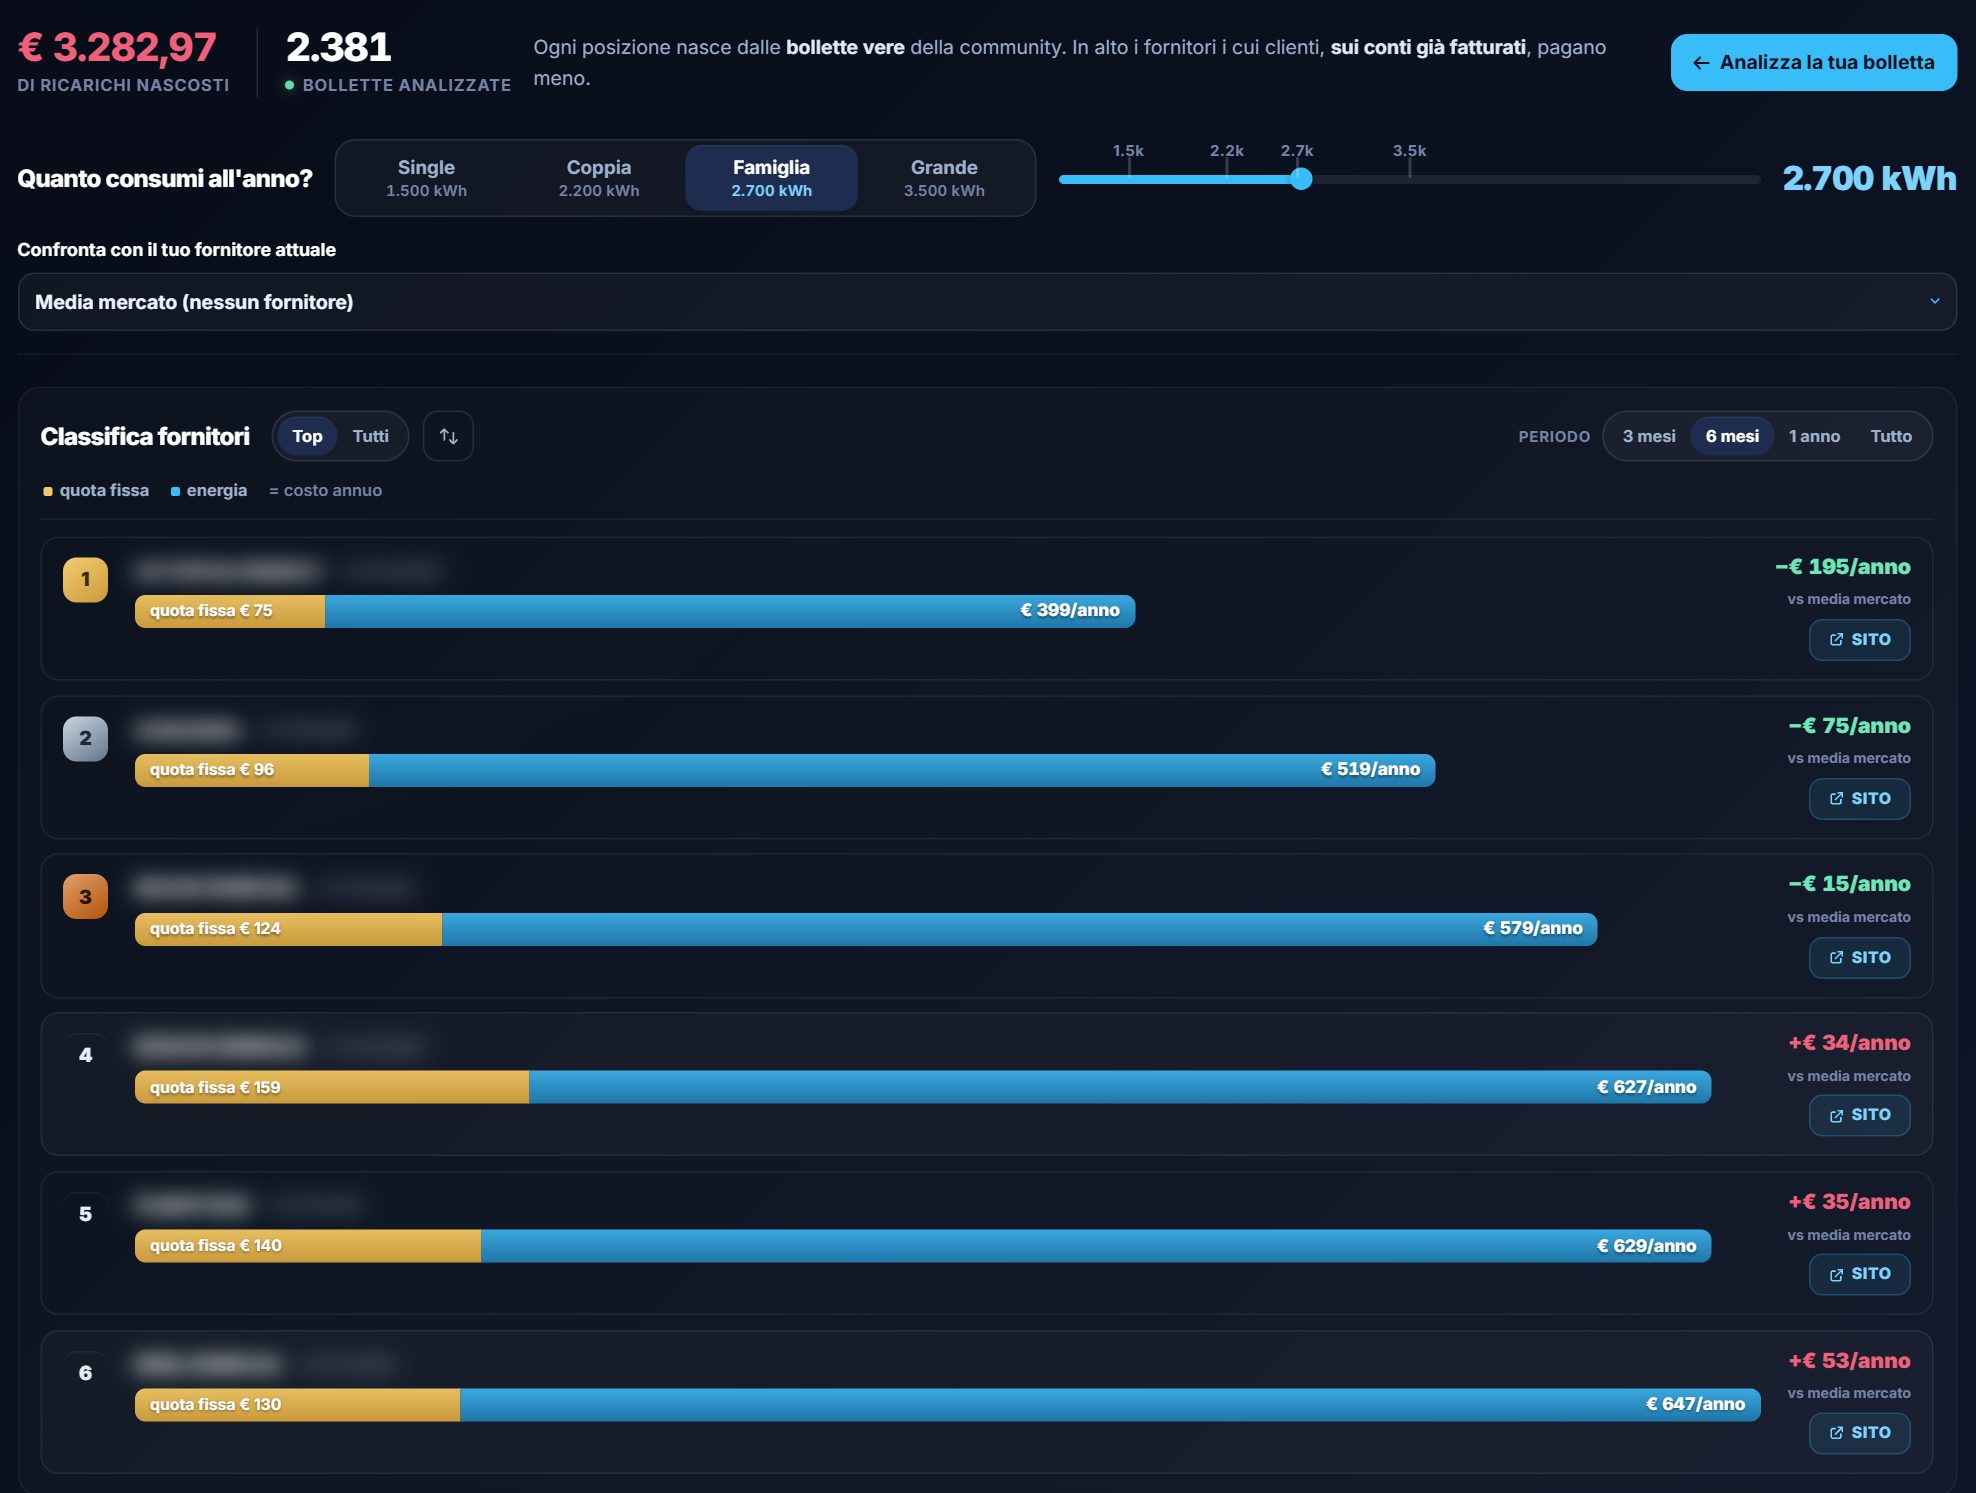Click the 2.700 kWh consumption readout
Image resolution: width=1976 pixels, height=1493 pixels.
tap(1869, 178)
